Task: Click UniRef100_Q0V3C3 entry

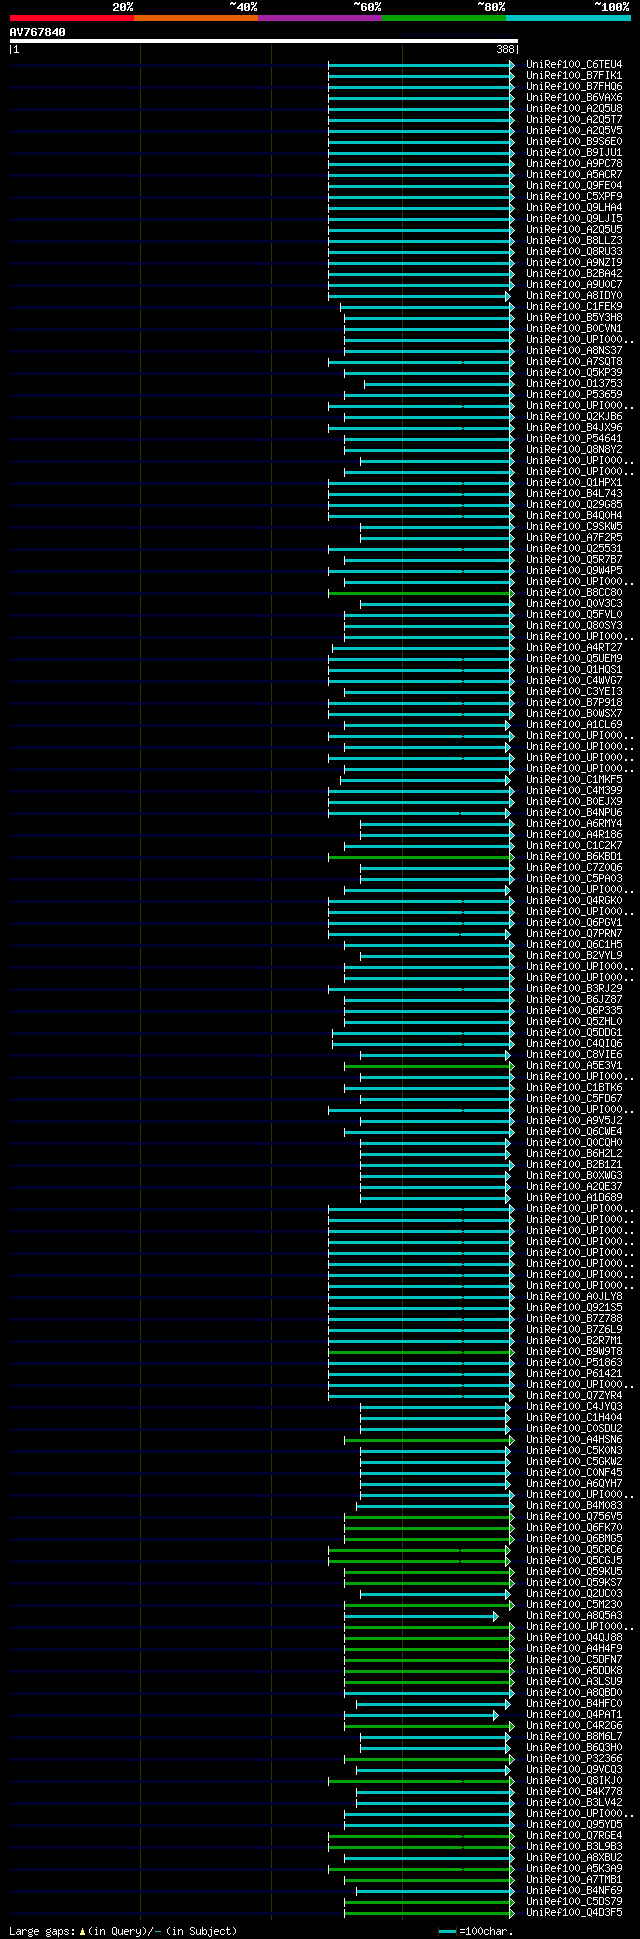Action: click(x=574, y=604)
